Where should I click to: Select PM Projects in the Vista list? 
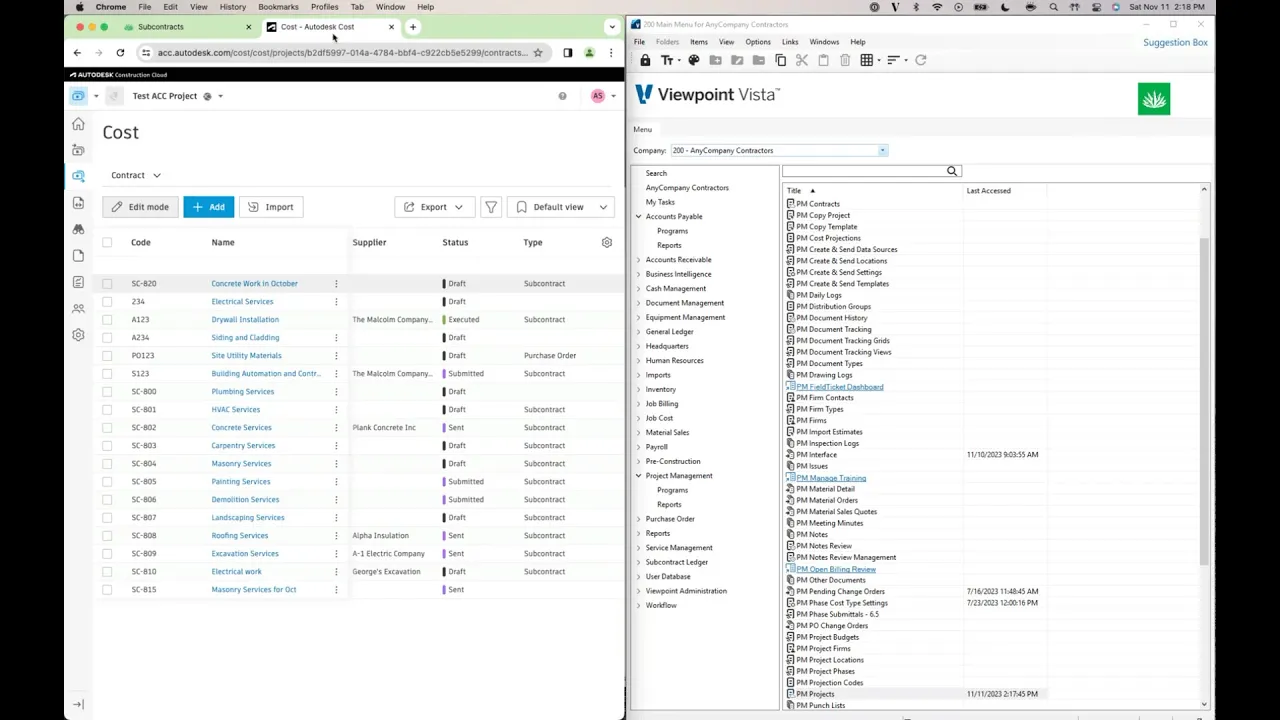[x=815, y=694]
